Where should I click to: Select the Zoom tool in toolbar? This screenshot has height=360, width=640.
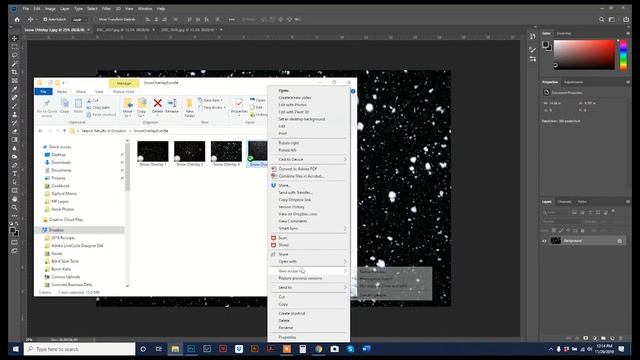pyautogui.click(x=15, y=207)
